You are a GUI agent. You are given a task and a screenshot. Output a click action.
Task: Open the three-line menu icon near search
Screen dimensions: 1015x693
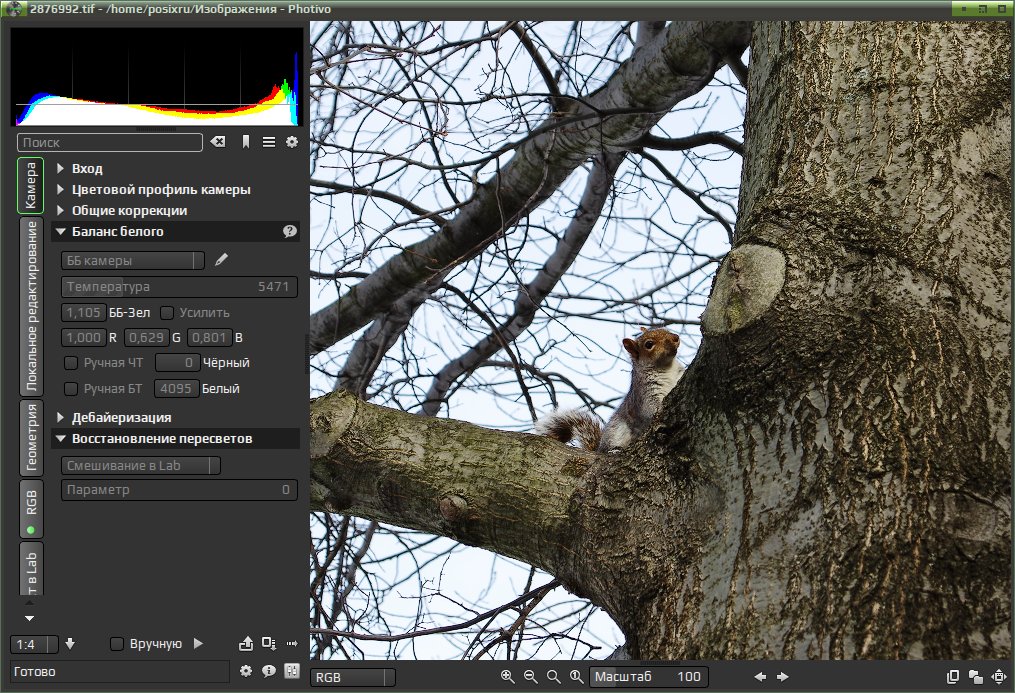click(269, 142)
